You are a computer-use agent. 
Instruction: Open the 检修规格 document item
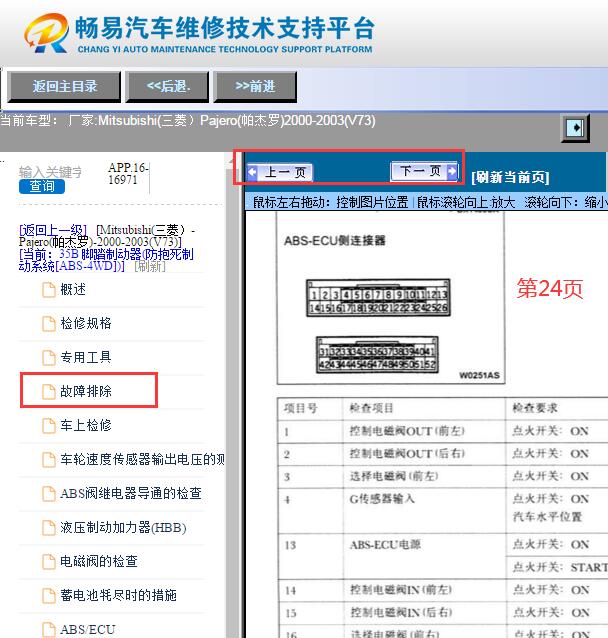86,323
